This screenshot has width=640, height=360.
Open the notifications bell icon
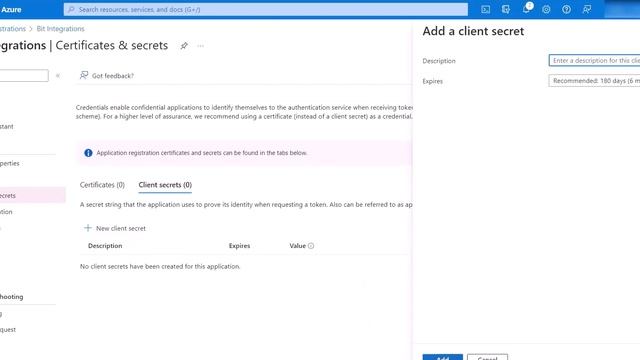point(527,9)
